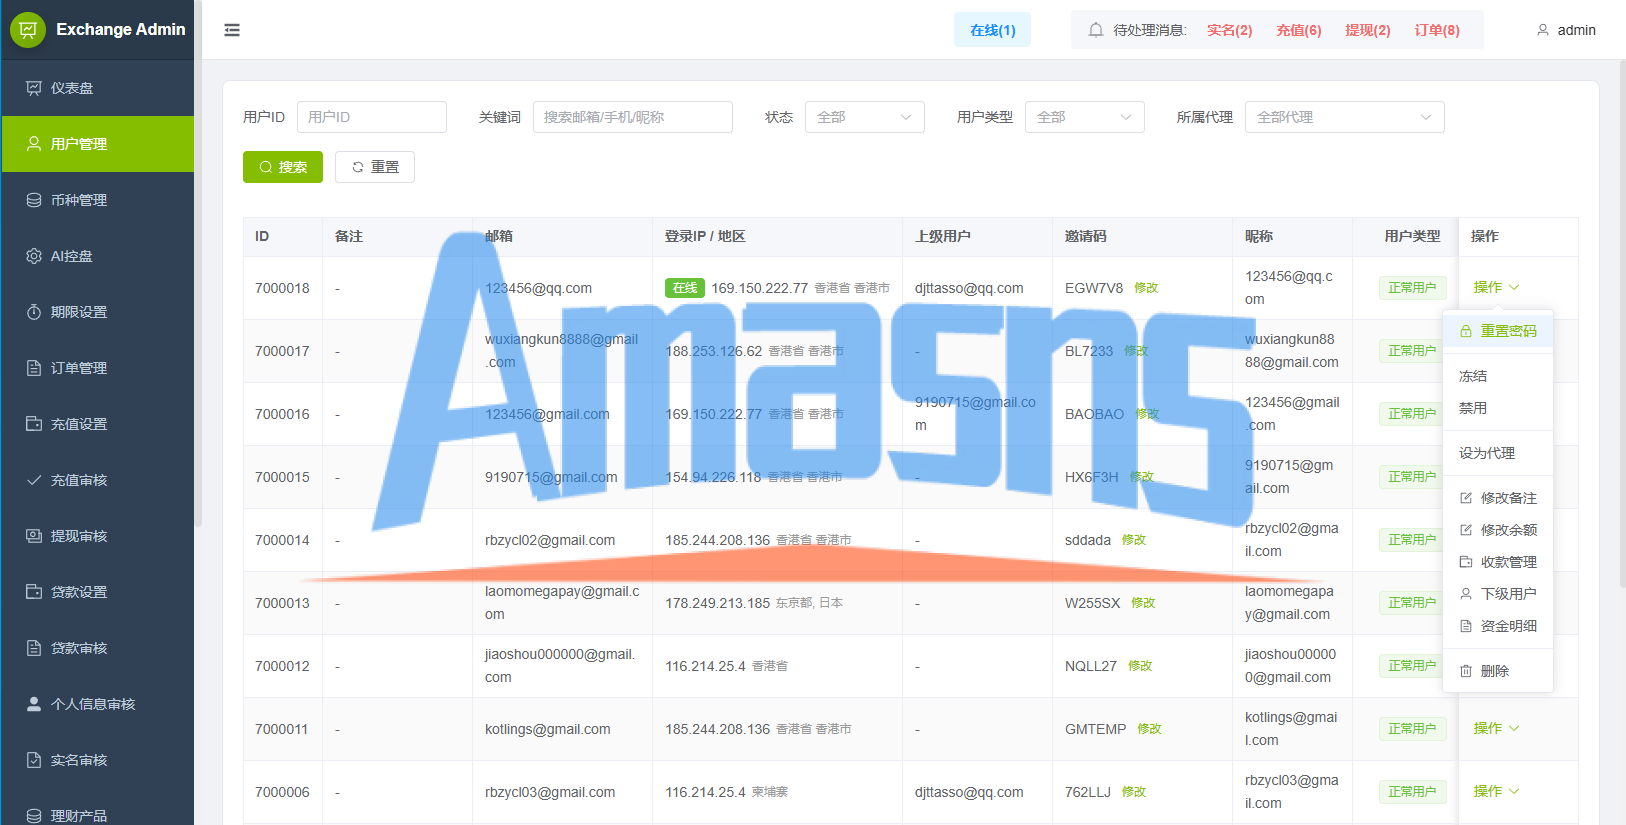Click the notification bell icon
The width and height of the screenshot is (1626, 825).
click(x=1096, y=30)
